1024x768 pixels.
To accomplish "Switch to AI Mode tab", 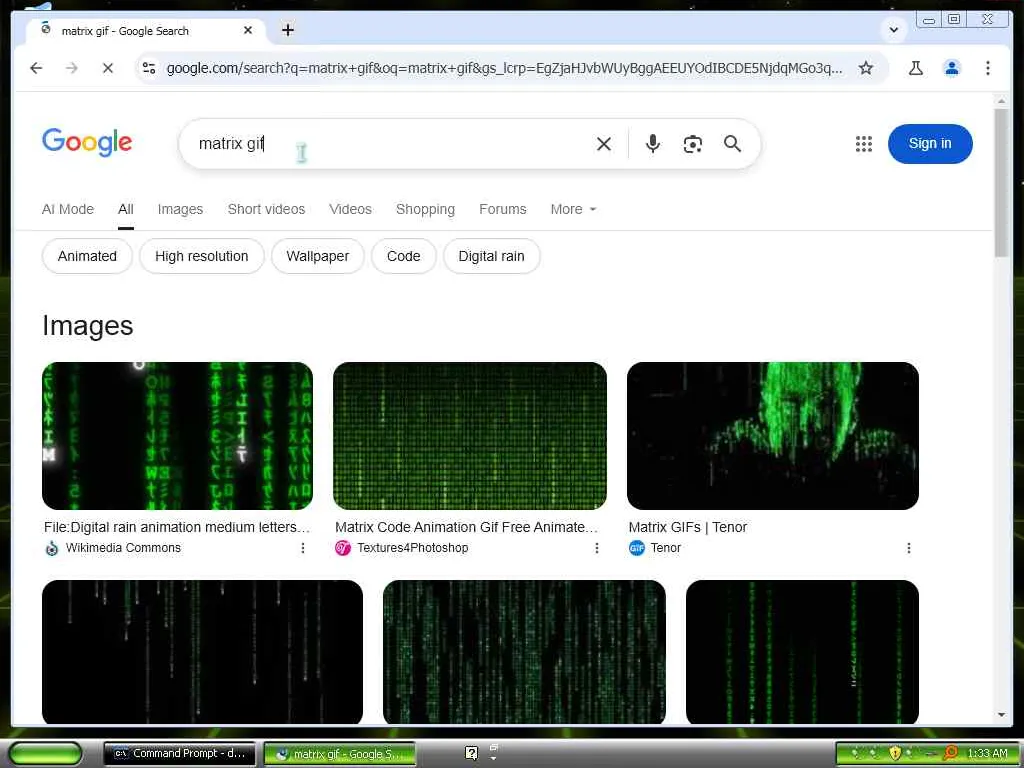I will pos(68,209).
